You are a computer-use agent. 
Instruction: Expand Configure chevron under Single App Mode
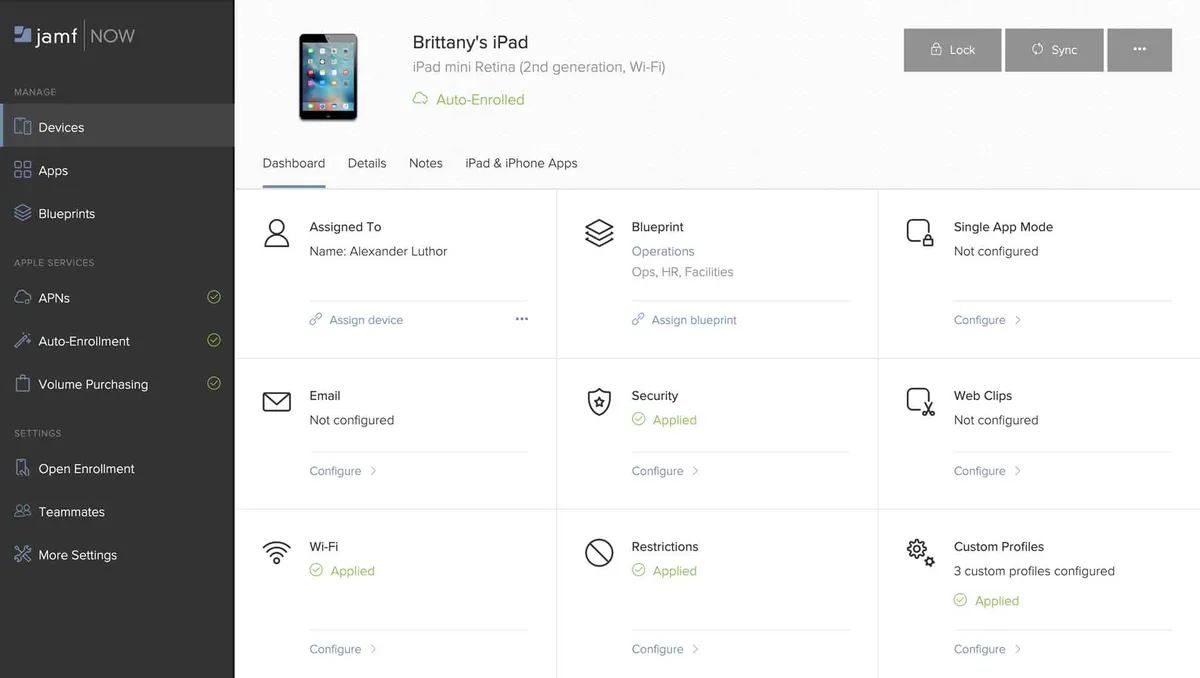(x=1018, y=320)
